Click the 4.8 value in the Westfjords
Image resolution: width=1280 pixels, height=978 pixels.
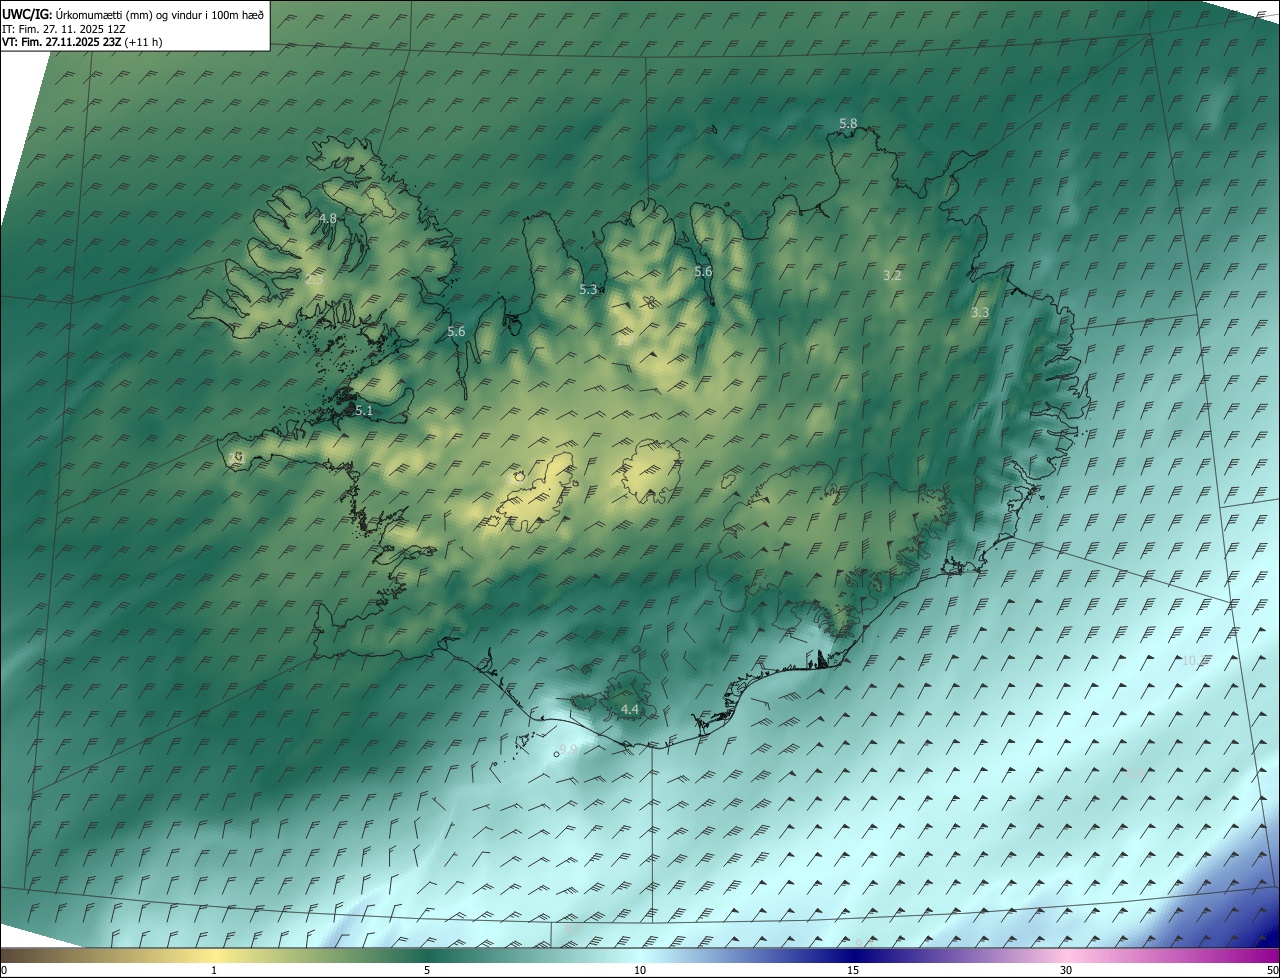pyautogui.click(x=327, y=218)
